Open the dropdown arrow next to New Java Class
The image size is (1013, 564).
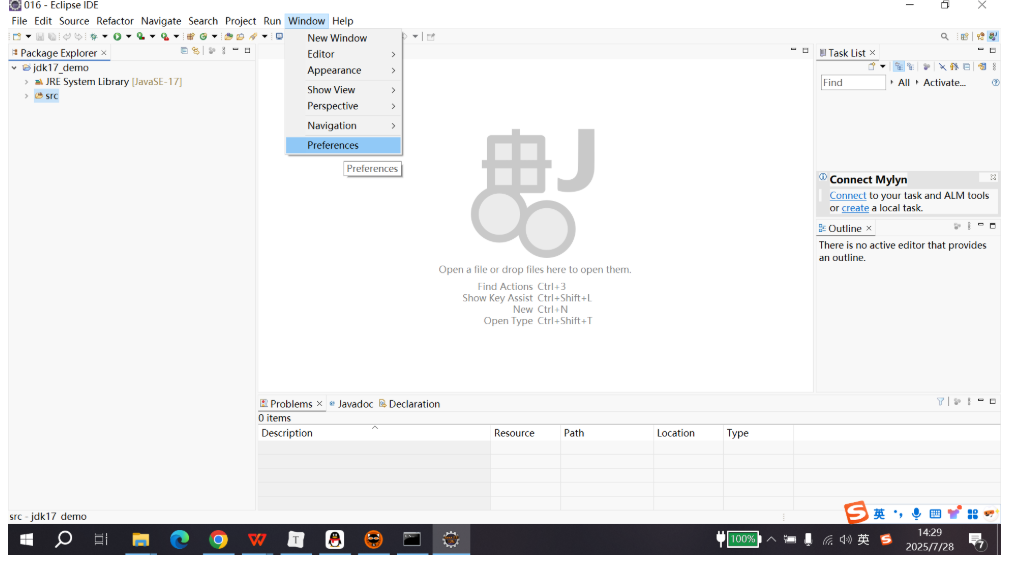point(214,37)
